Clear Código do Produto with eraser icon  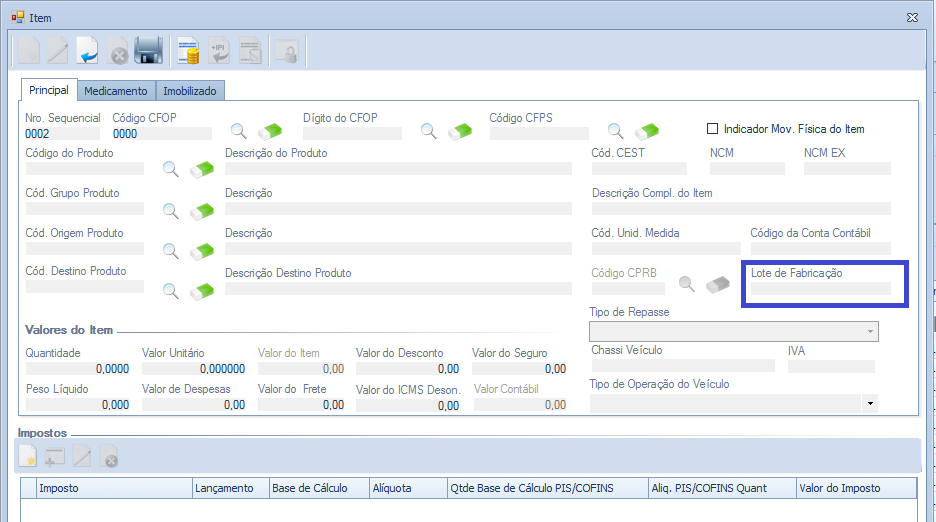(x=202, y=169)
